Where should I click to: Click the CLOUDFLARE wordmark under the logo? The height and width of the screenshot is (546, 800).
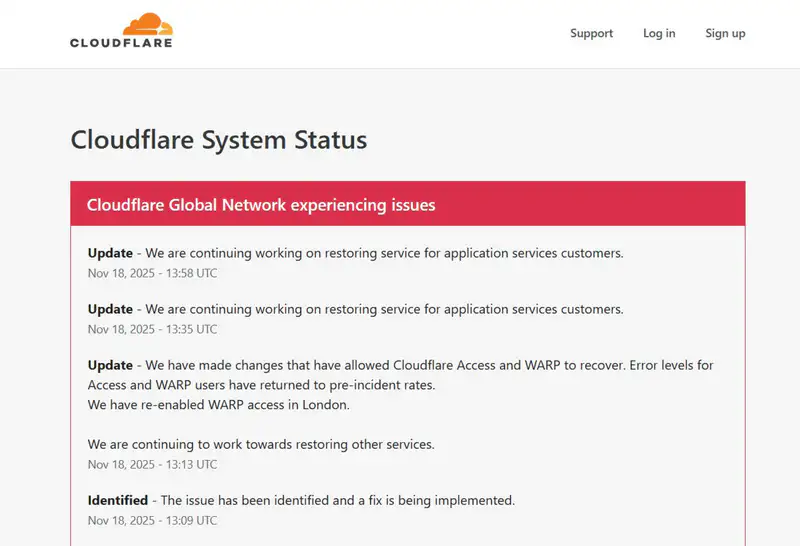121,43
